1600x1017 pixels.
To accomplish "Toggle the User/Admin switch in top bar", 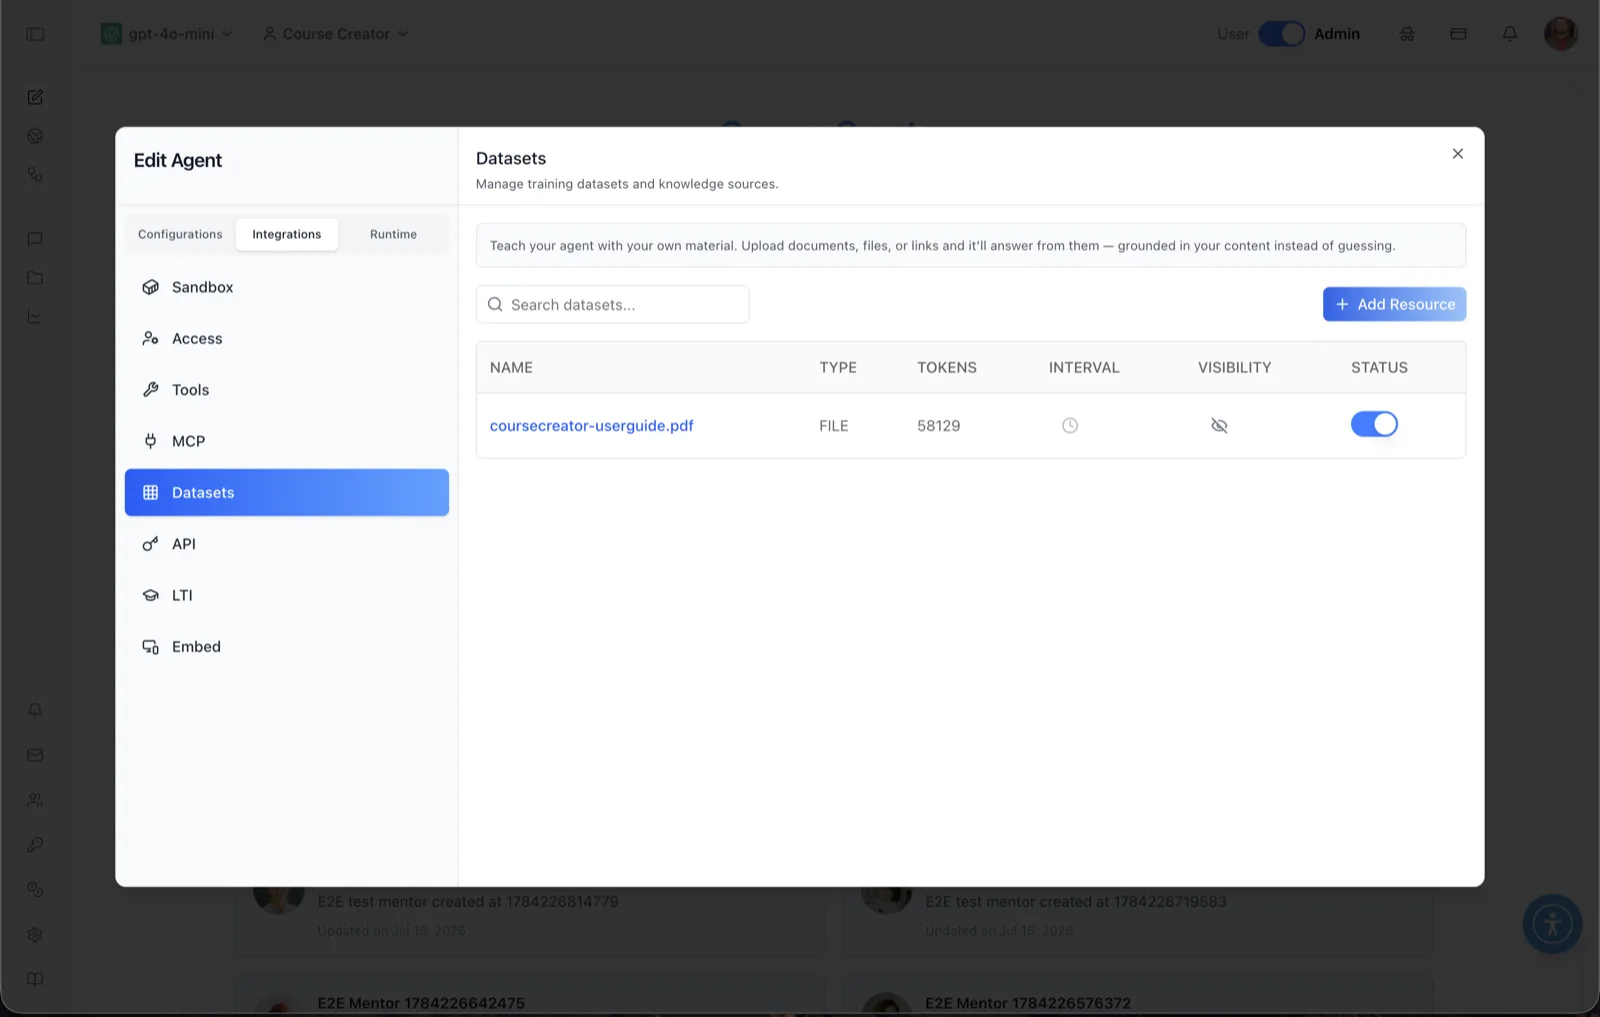I will click(x=1281, y=34).
